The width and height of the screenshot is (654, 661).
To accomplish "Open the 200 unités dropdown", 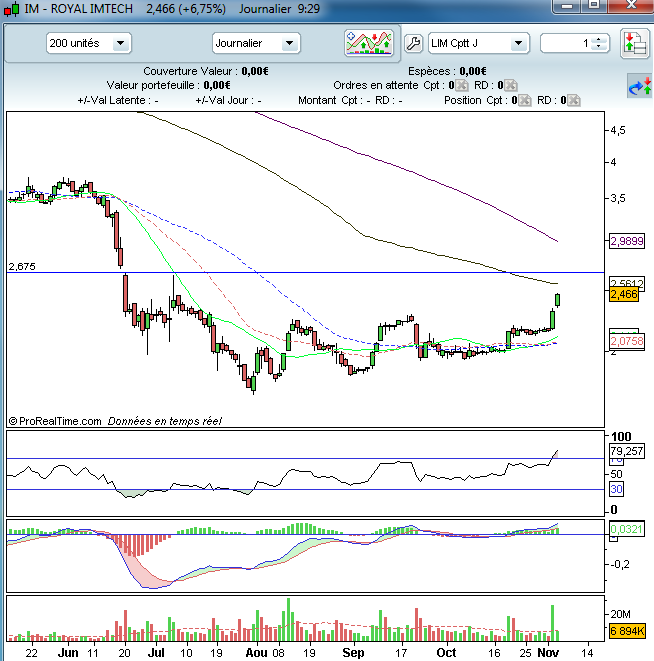I will pos(89,43).
